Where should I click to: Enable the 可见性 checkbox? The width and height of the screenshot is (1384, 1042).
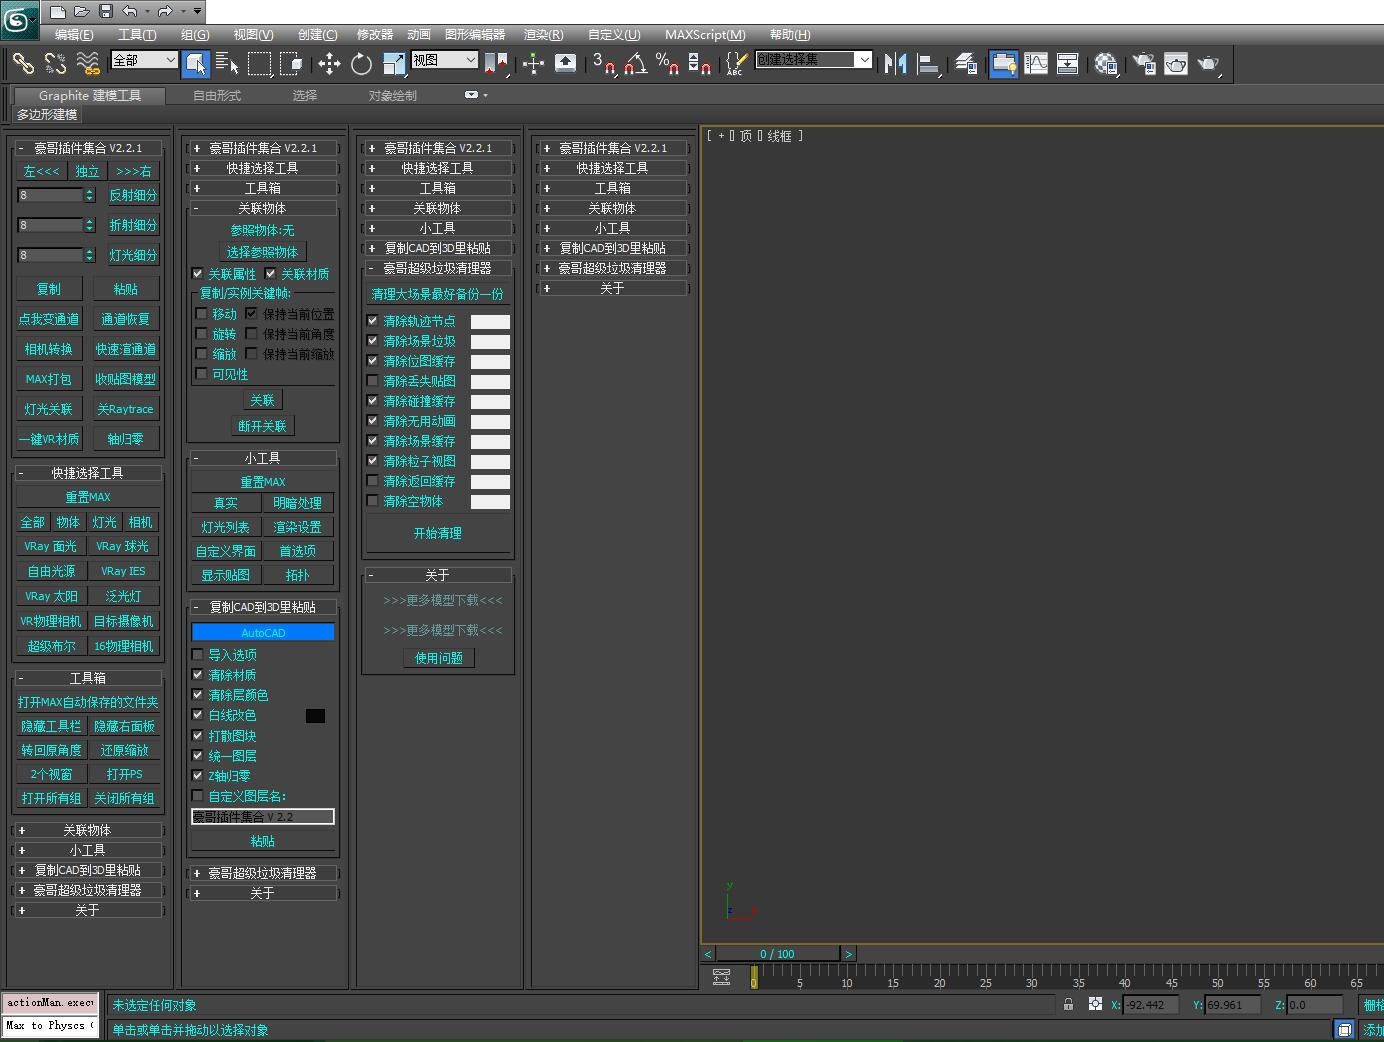pos(202,373)
